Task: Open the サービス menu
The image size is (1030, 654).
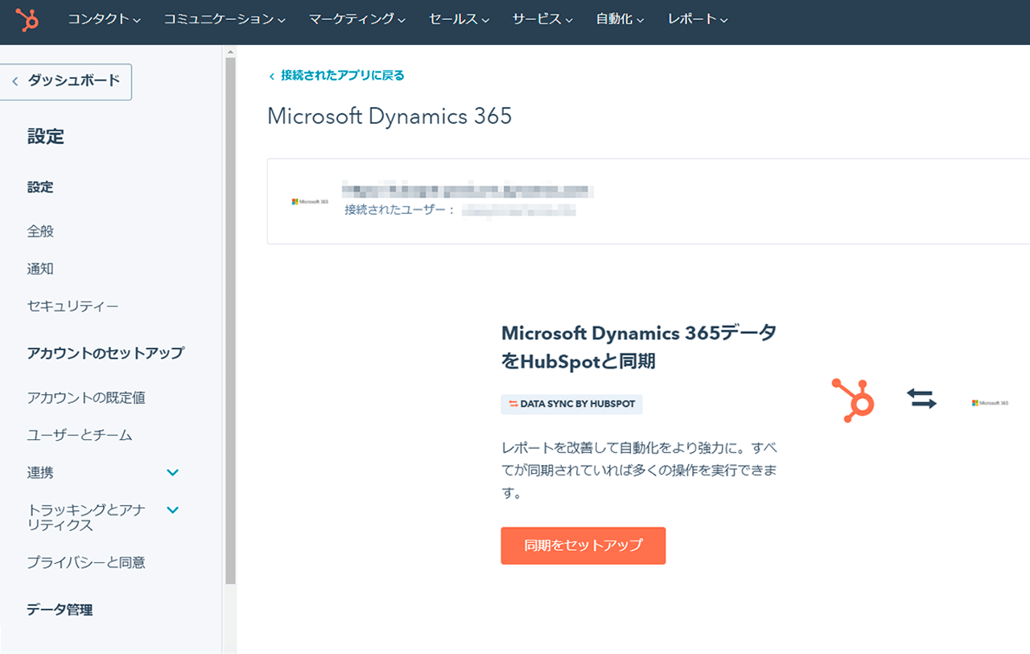Action: tap(543, 20)
